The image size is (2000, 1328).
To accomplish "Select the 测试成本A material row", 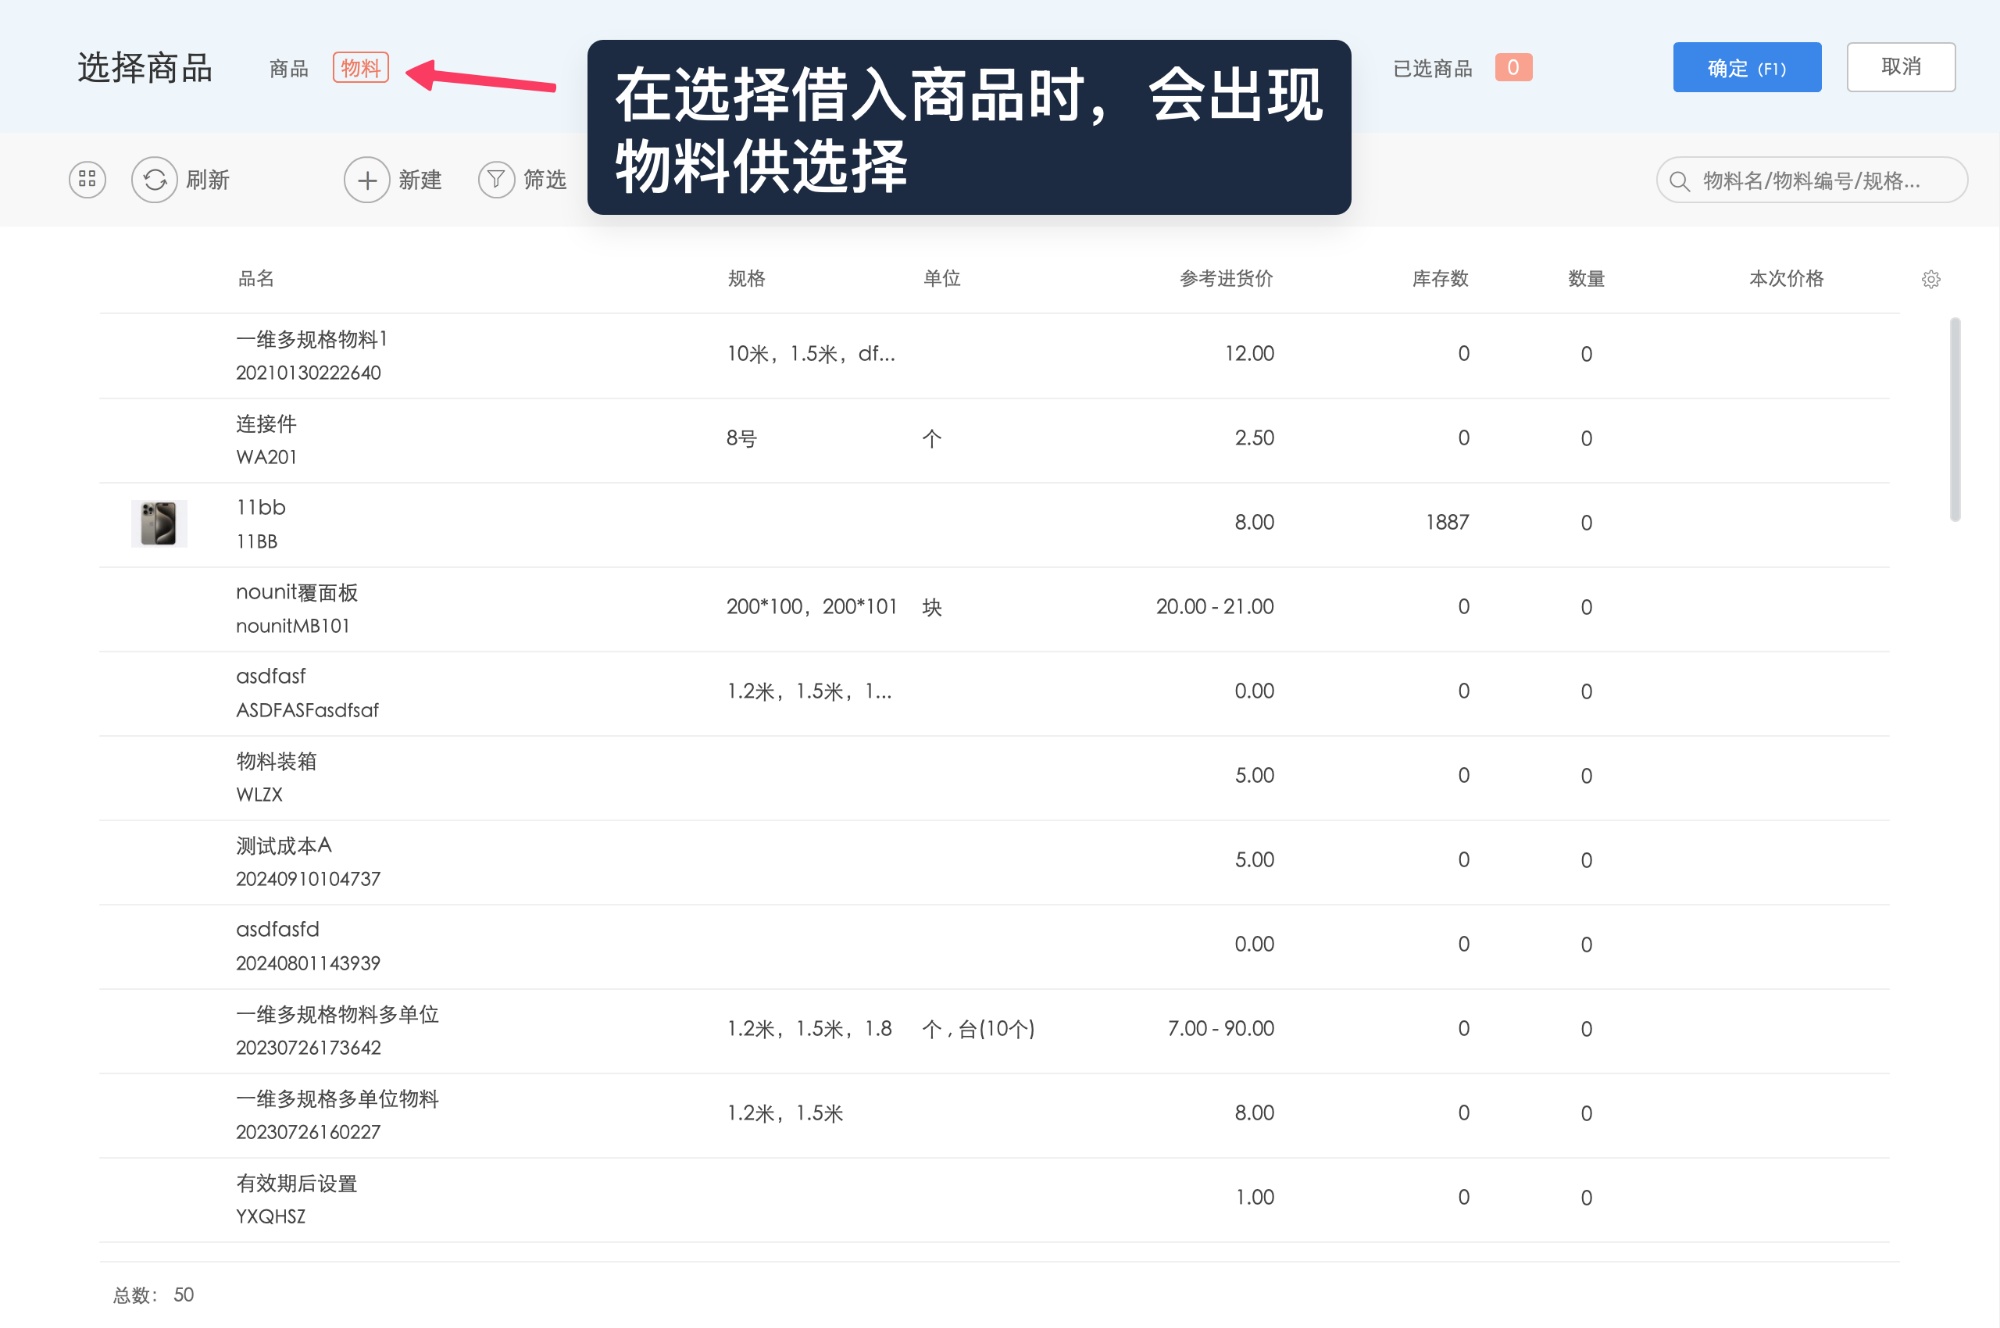I will [500, 861].
